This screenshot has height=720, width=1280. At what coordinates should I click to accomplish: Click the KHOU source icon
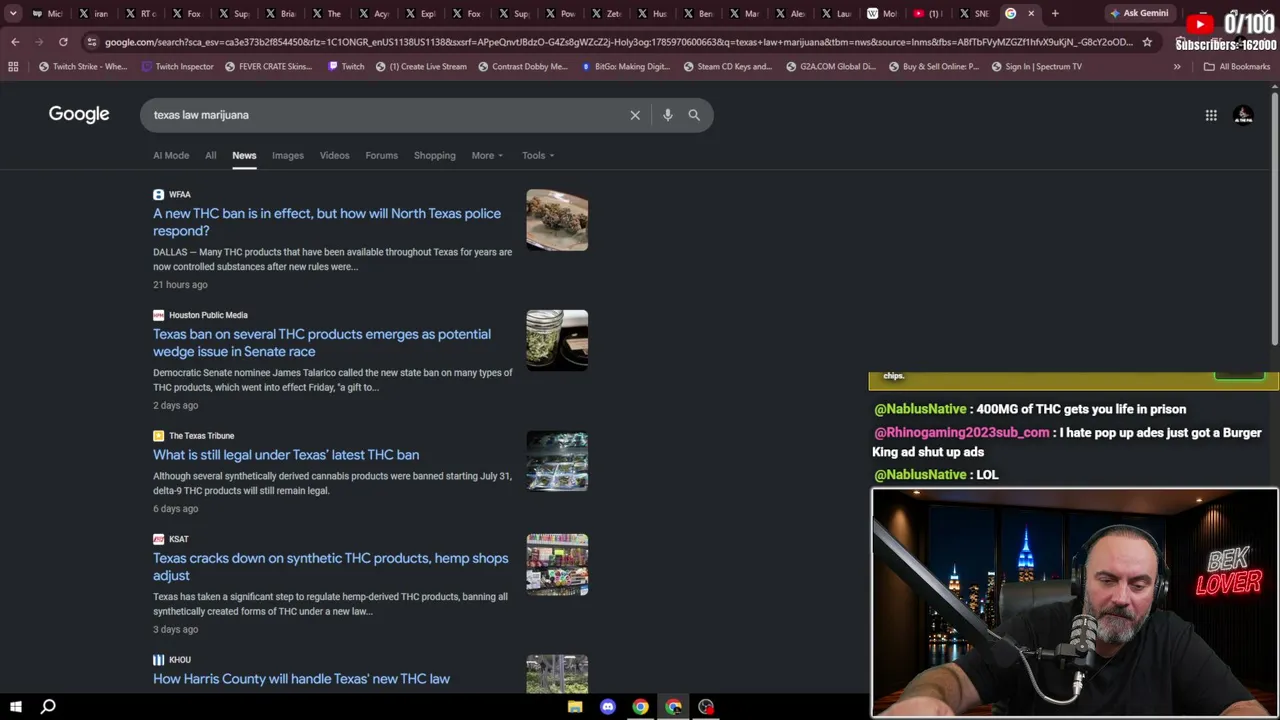pyautogui.click(x=158, y=660)
